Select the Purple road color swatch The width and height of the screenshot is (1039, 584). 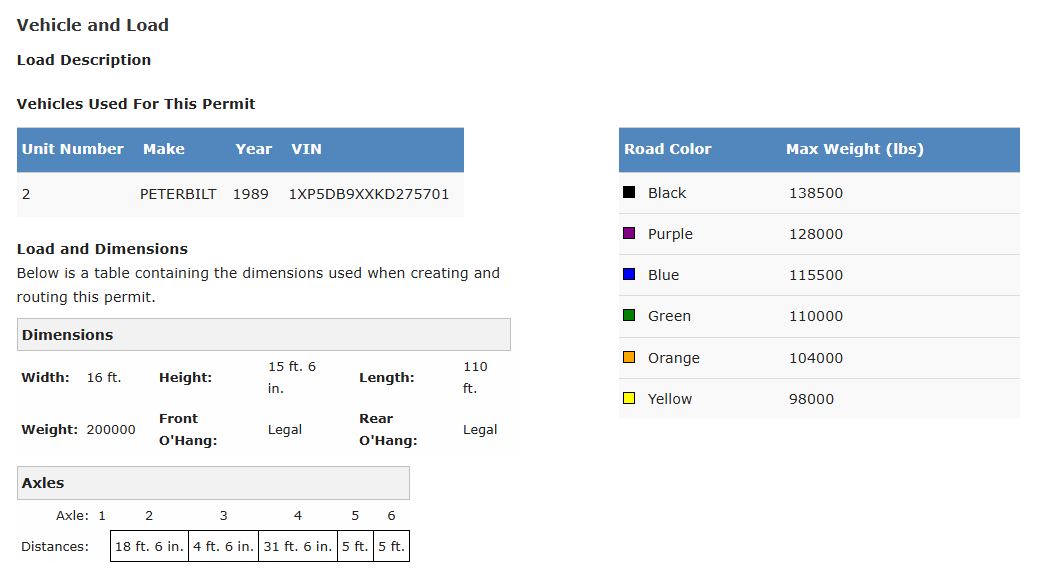point(629,234)
